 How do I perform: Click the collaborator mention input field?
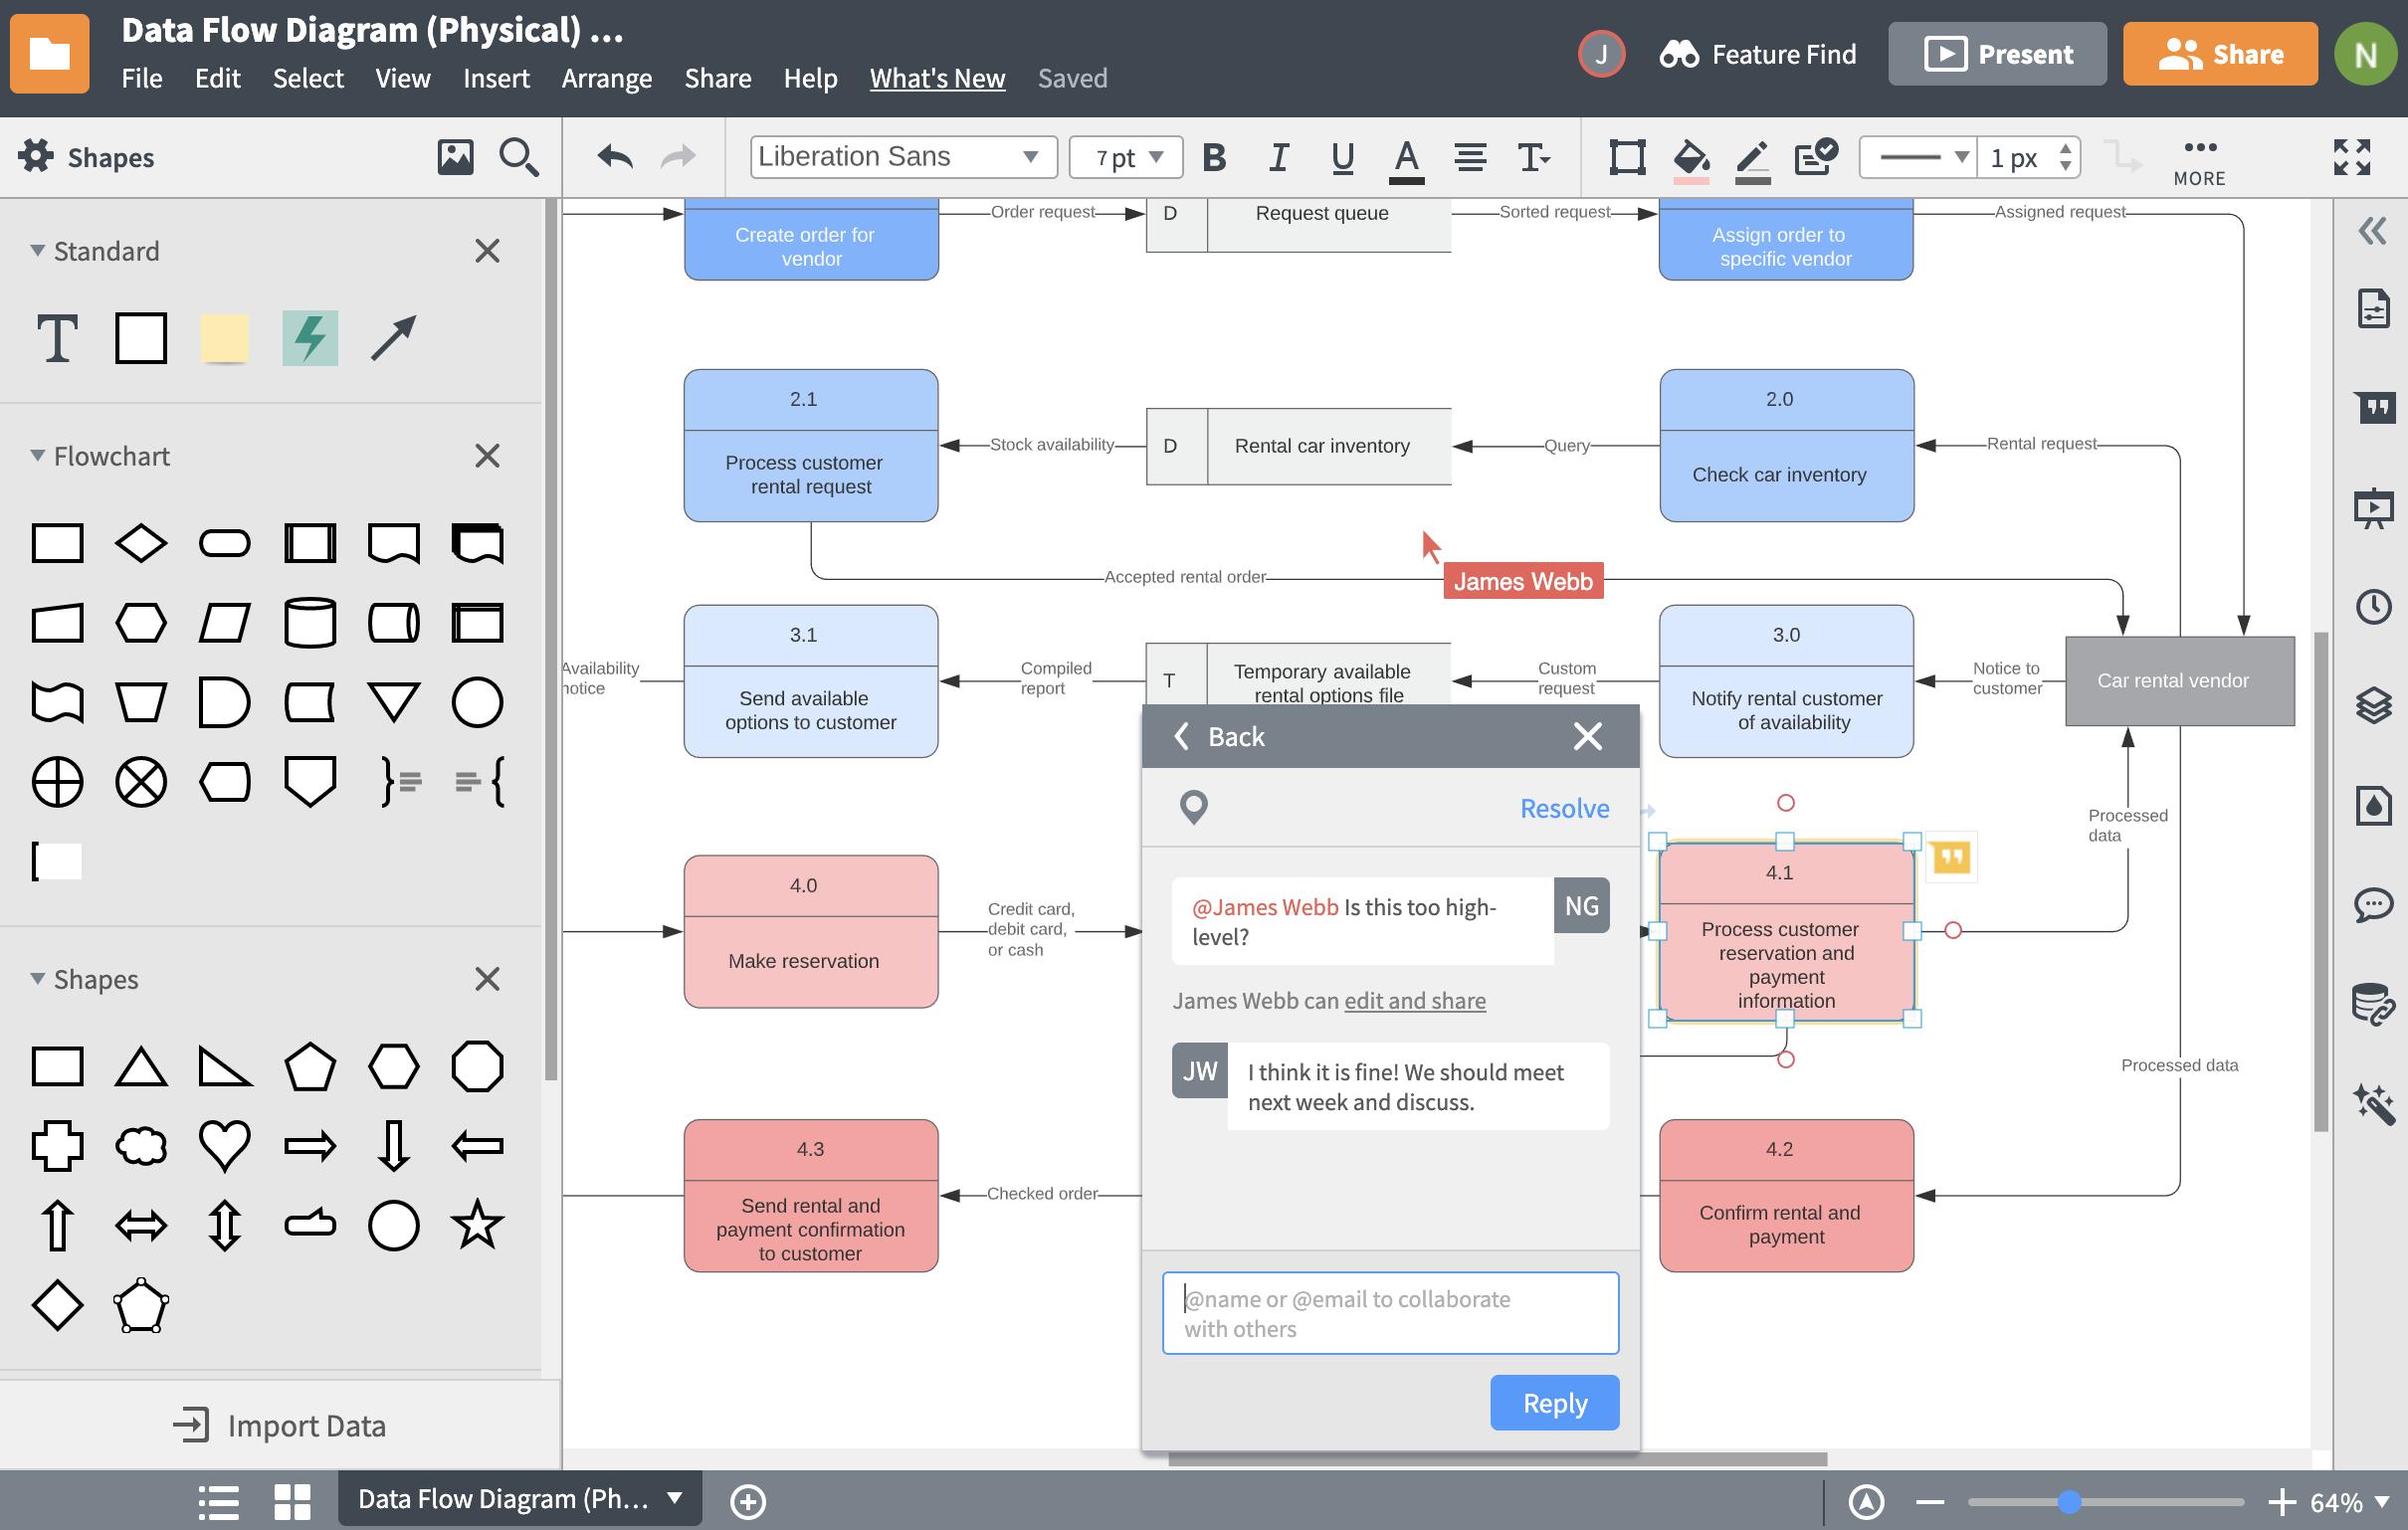pyautogui.click(x=1392, y=1312)
